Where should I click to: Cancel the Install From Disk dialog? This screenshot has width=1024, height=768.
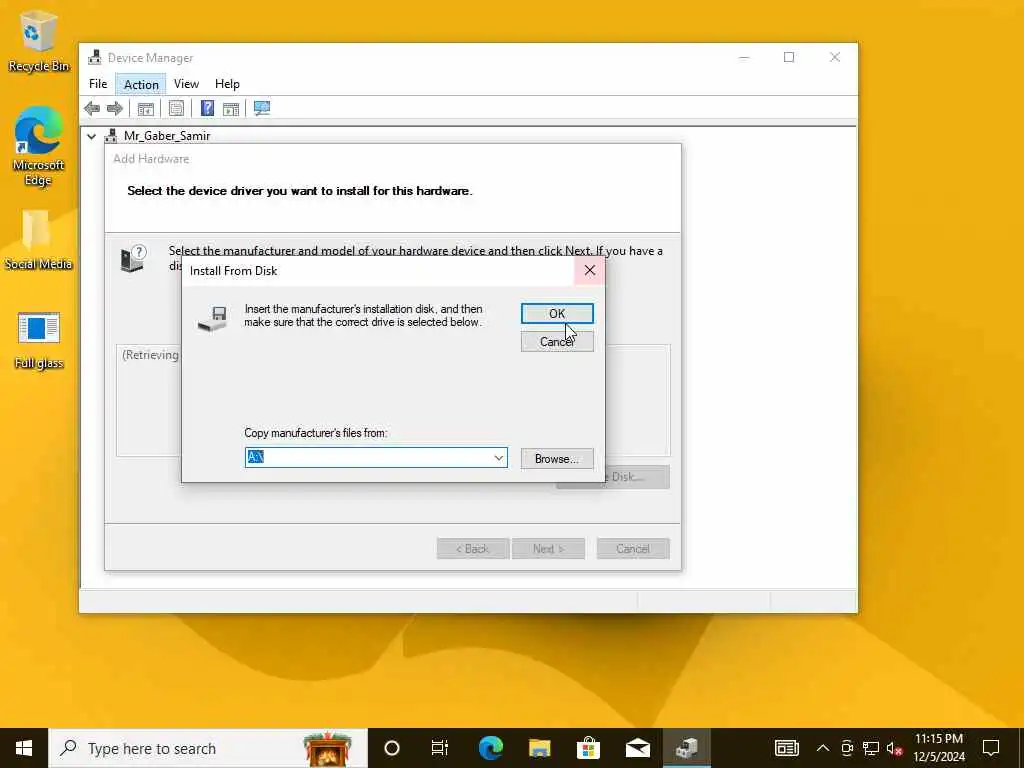coord(557,342)
